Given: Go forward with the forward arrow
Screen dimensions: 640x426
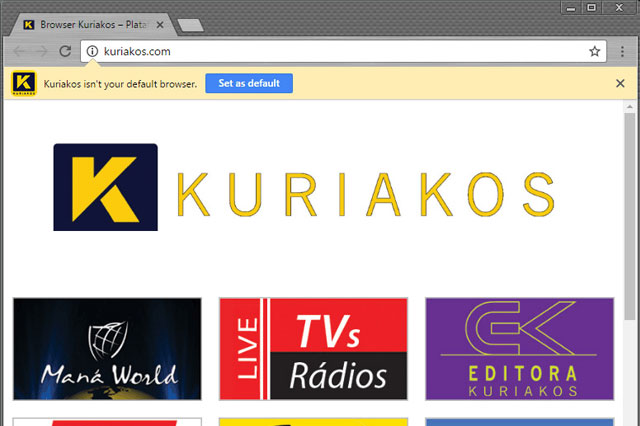Looking at the screenshot, I should click(42, 51).
